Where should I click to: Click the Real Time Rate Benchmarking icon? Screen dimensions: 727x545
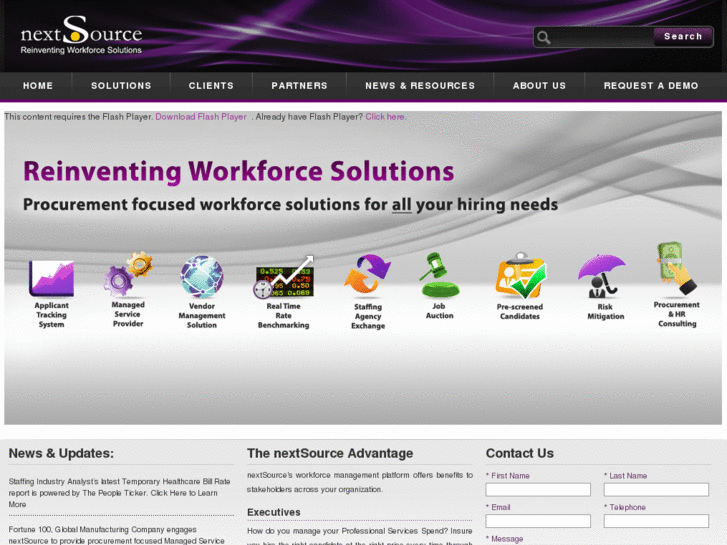pos(284,277)
